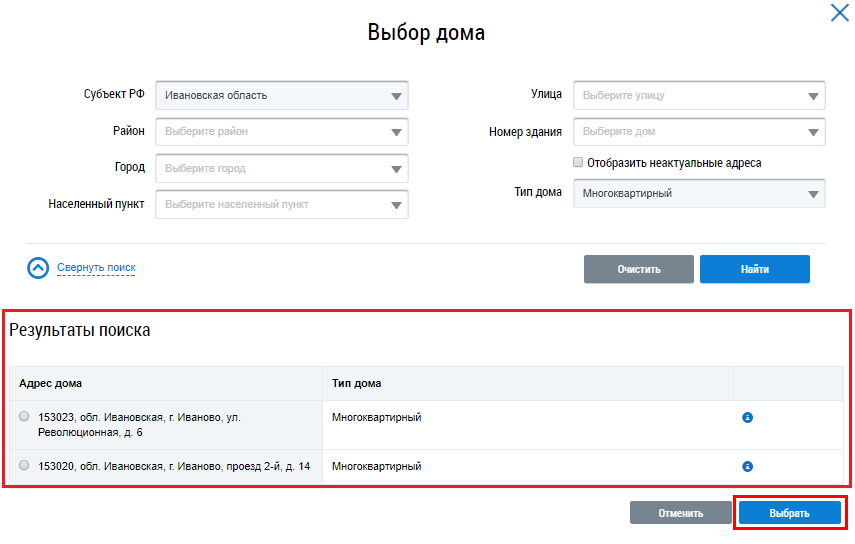Image resolution: width=855 pixels, height=544 pixels.
Task: Open the Город dropdown
Action: pos(282,168)
